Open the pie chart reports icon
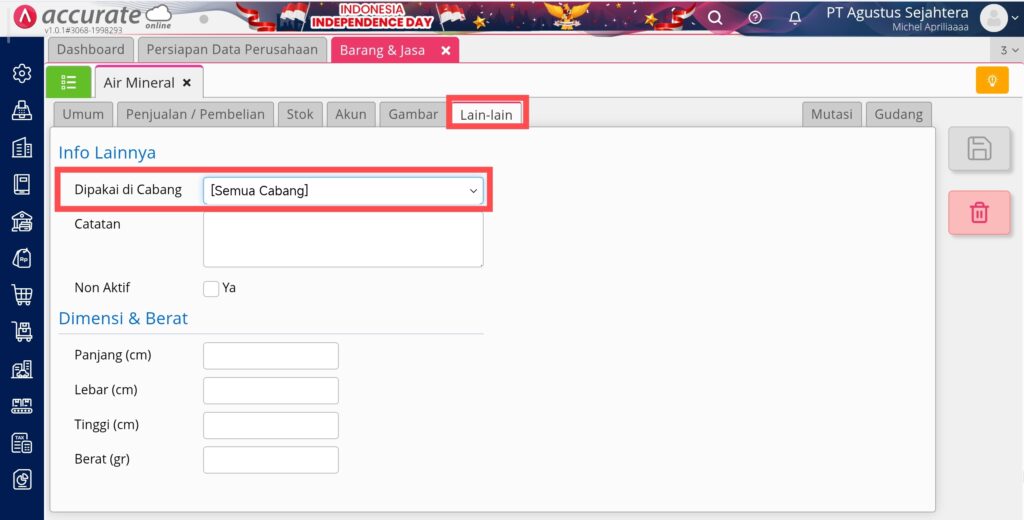1024x520 pixels. coord(22,481)
